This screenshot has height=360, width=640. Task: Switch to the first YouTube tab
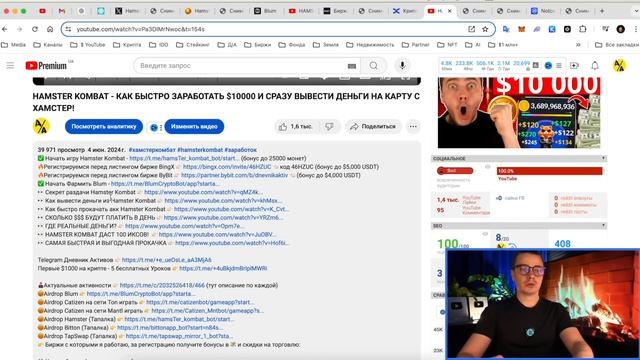coord(42,11)
